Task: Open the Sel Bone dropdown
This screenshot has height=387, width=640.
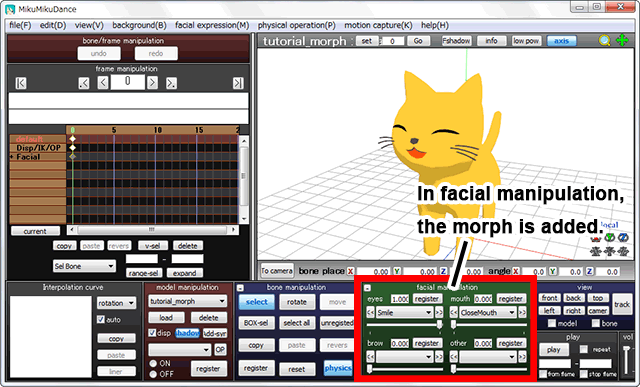Action: [x=84, y=266]
